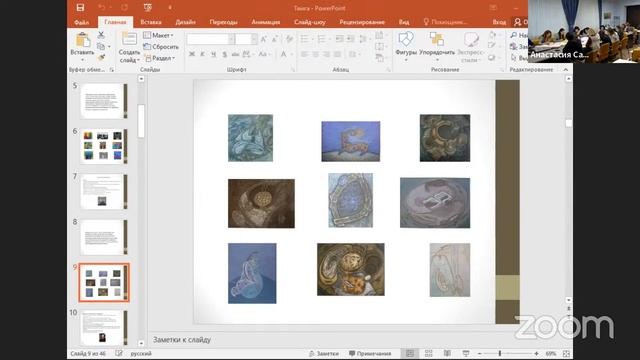Open the Файл tab
Screen dimensions: 640x360
click(x=82, y=22)
